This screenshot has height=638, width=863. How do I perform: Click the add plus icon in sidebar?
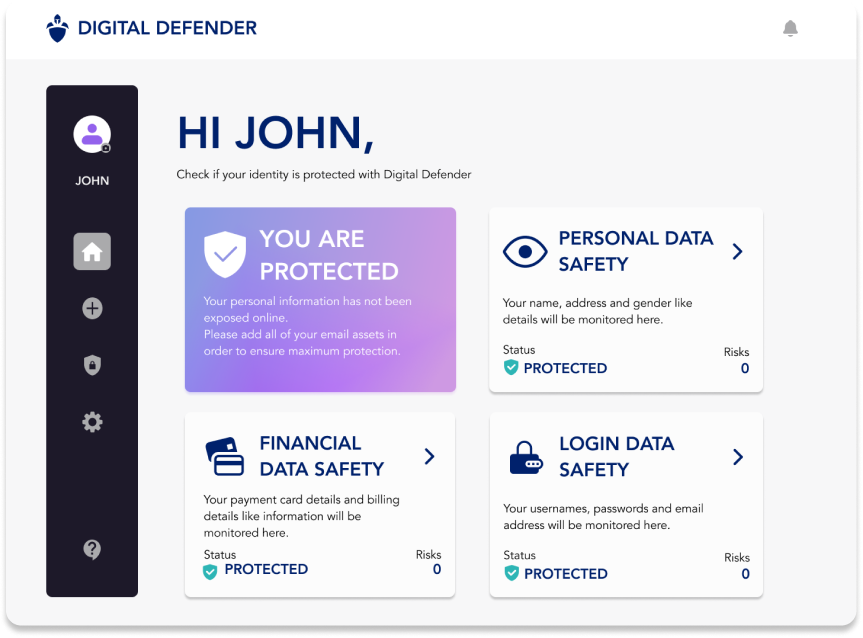[92, 308]
